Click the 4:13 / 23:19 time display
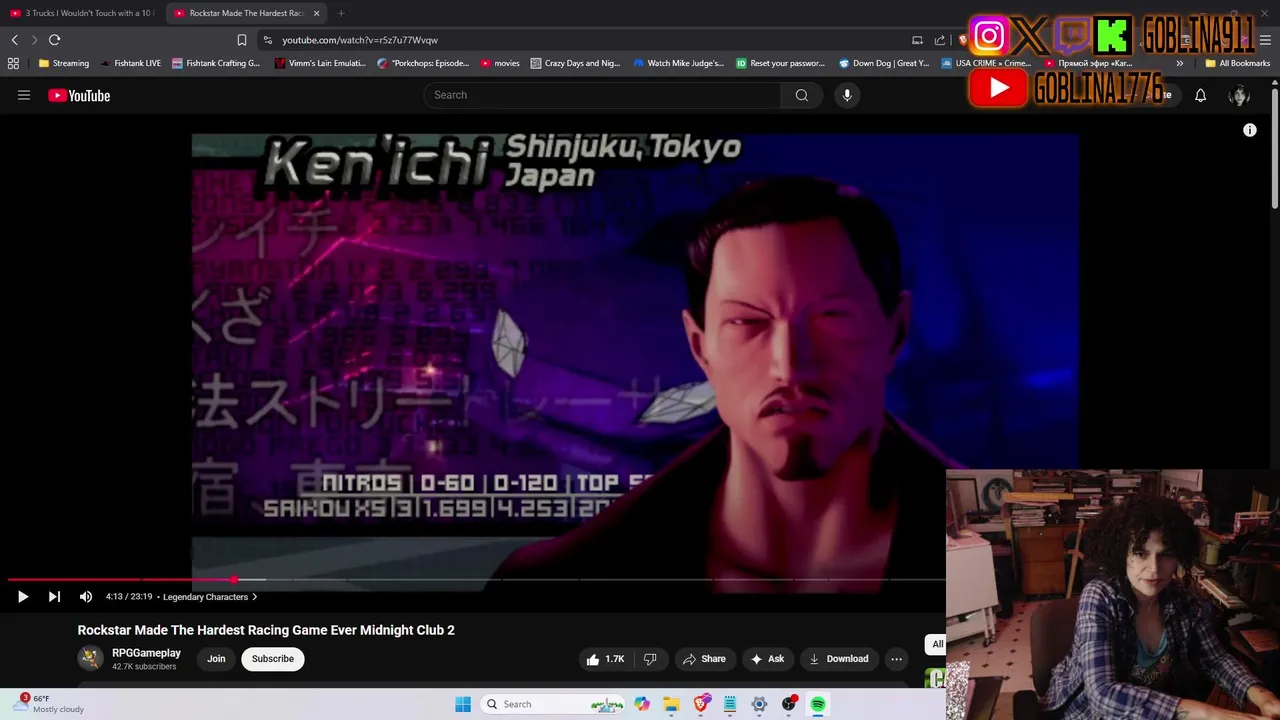 coord(129,597)
